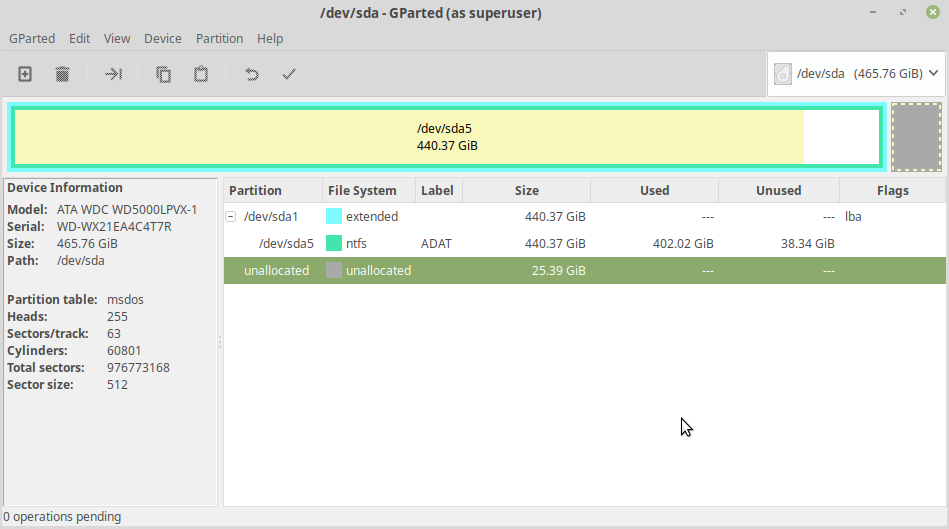Select the /dev/sda5 partition row
The height and width of the screenshot is (529, 949).
tap(585, 243)
